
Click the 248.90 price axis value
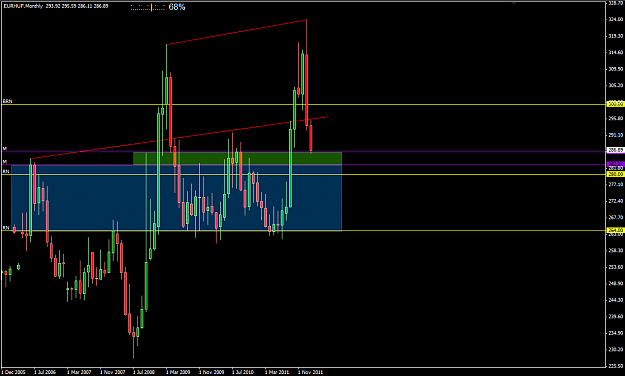point(615,283)
